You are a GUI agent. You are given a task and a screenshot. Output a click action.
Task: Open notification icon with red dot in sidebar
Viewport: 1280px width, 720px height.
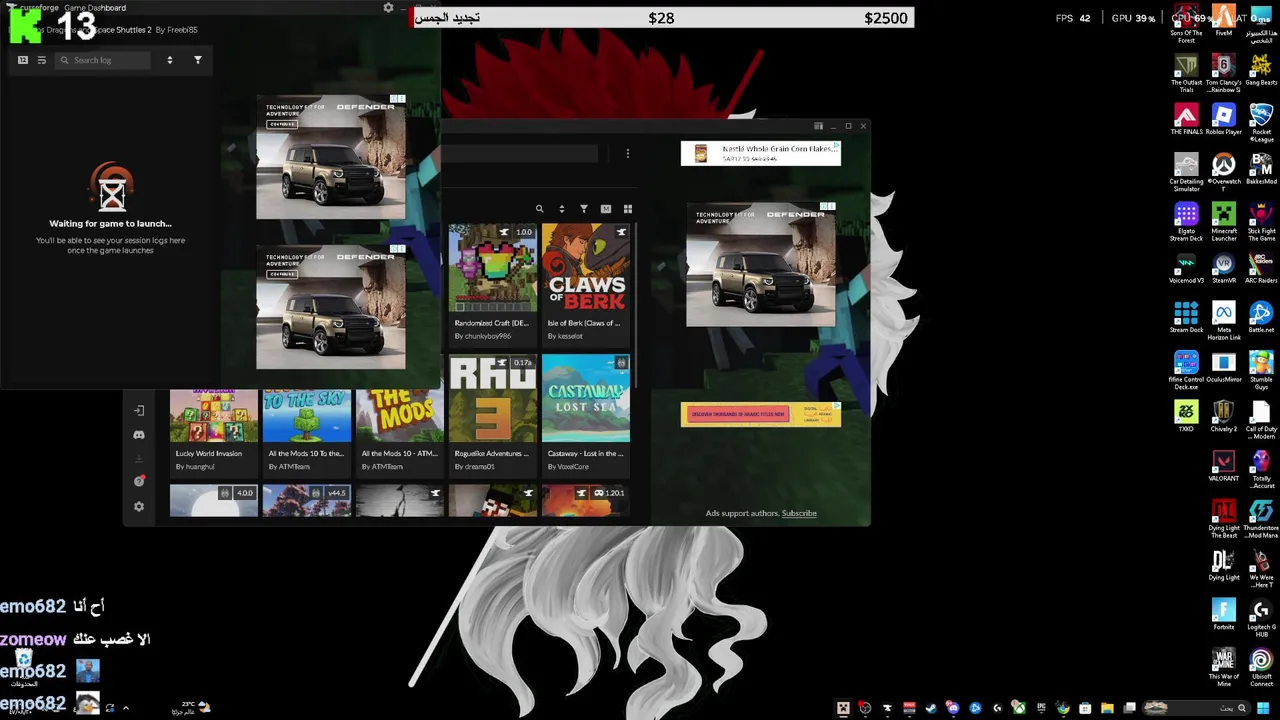tap(139, 482)
